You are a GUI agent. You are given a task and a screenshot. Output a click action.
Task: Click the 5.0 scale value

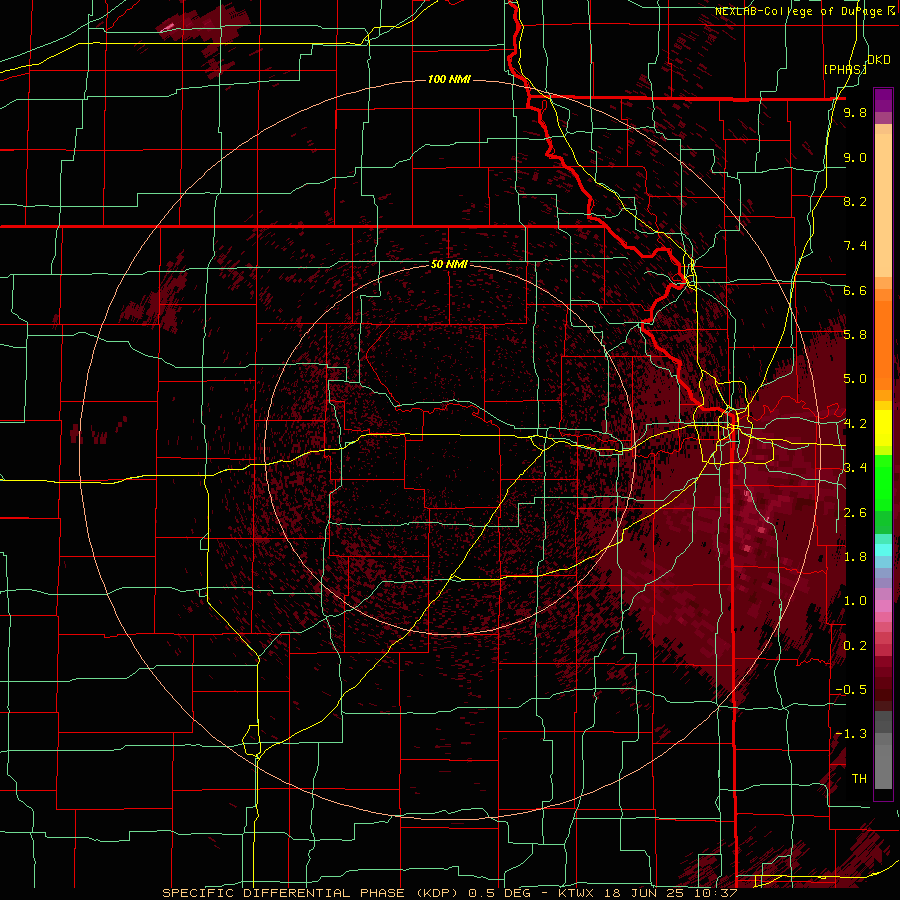(855, 379)
